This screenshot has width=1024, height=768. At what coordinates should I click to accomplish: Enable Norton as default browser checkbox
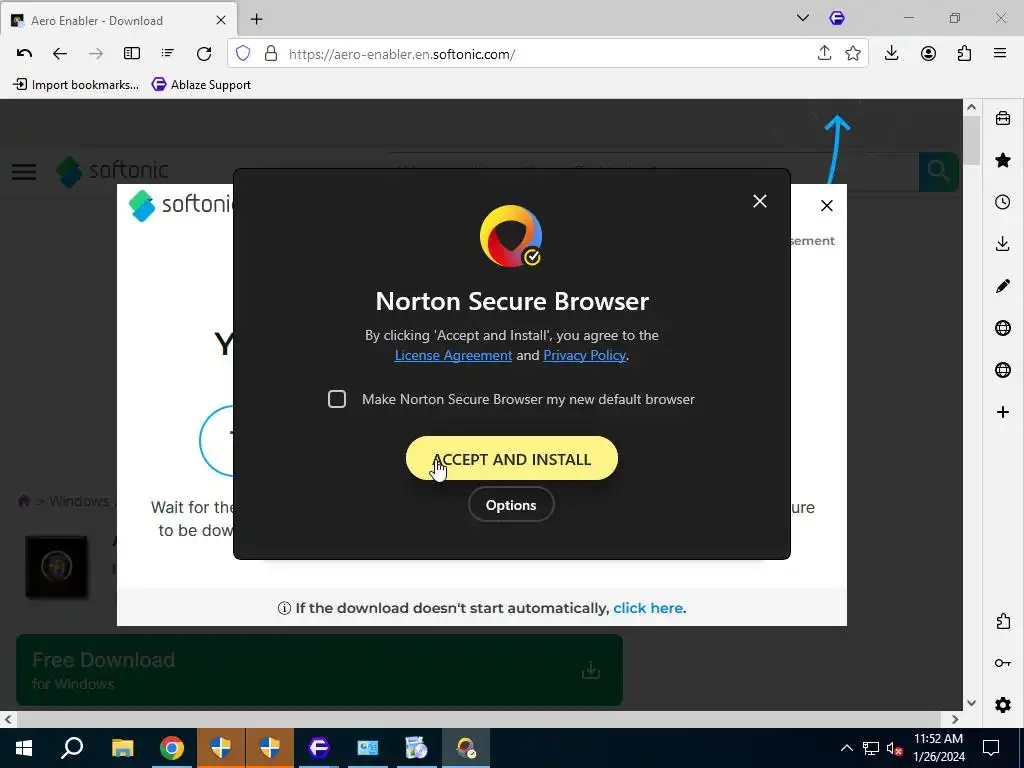337,399
